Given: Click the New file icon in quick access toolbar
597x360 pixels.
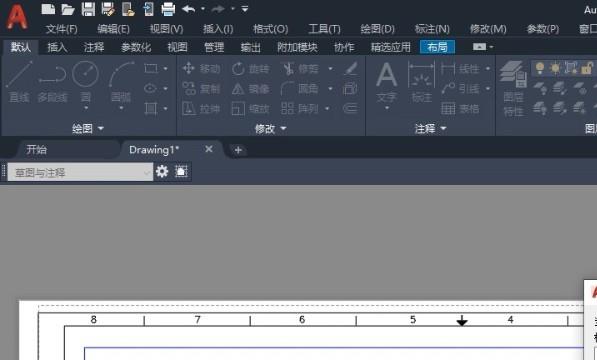Looking at the screenshot, I should click(x=48, y=9).
